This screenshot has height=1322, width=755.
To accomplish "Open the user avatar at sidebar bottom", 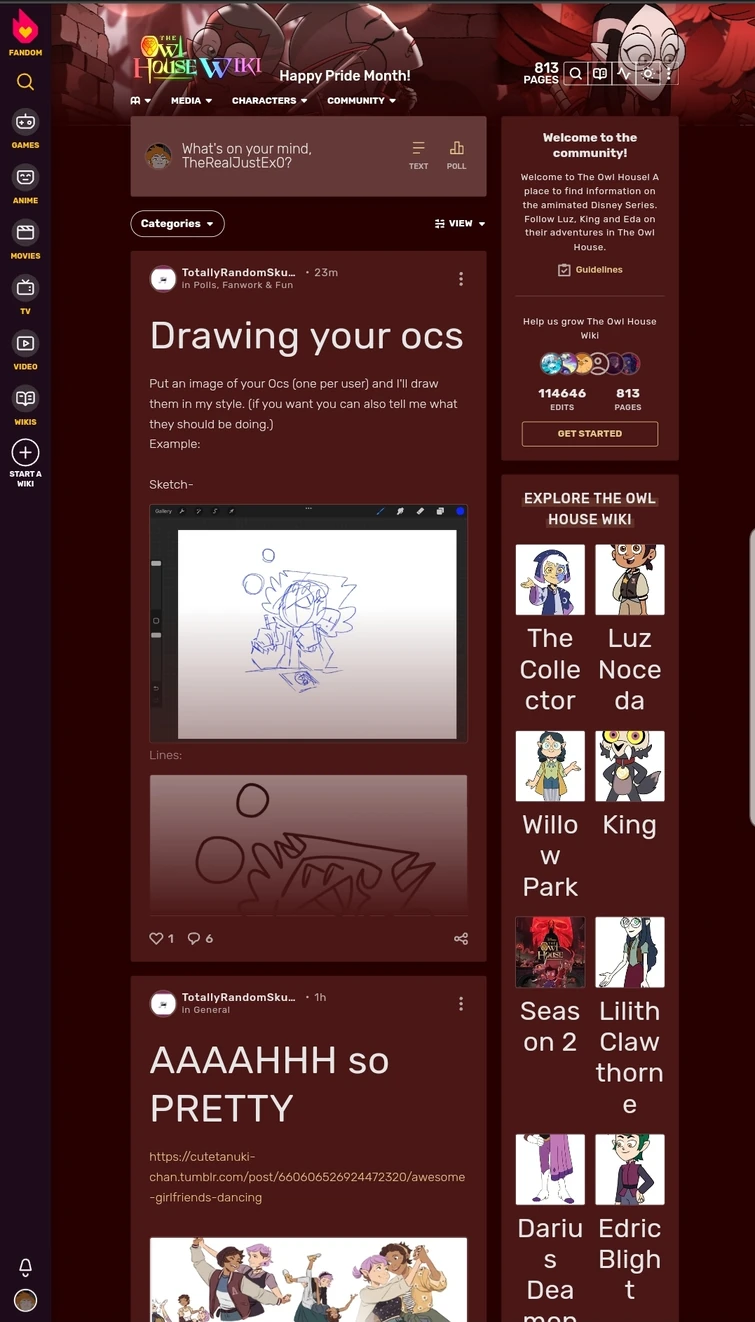I will [26, 1300].
